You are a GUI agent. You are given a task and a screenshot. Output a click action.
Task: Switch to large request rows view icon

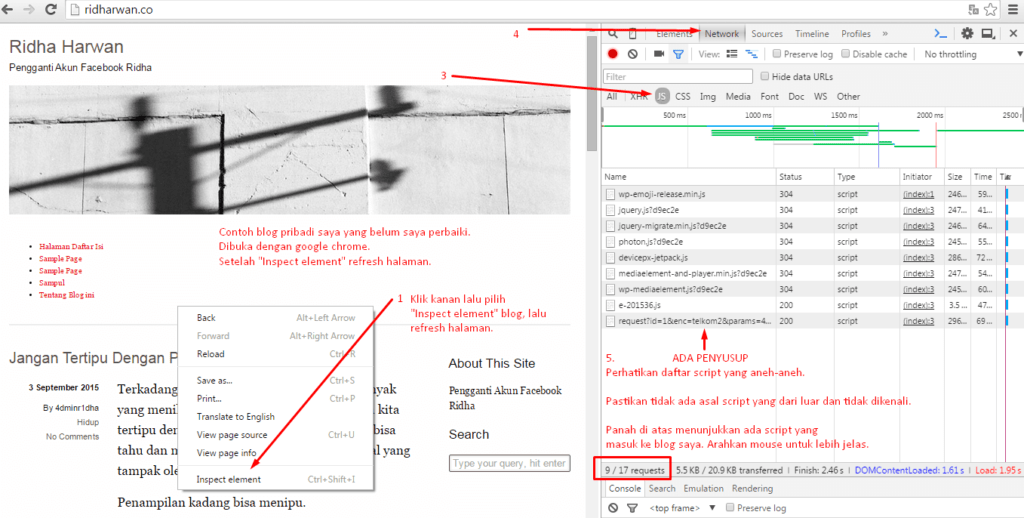click(x=732, y=54)
